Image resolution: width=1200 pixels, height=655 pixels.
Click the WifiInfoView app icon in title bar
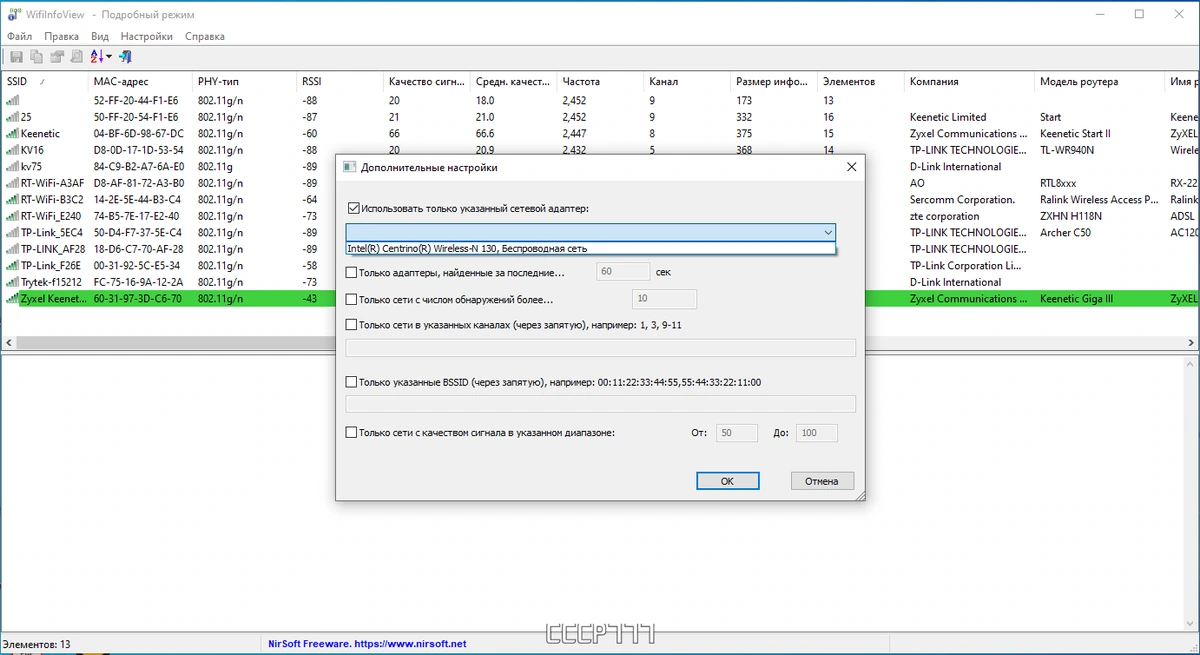(x=13, y=15)
